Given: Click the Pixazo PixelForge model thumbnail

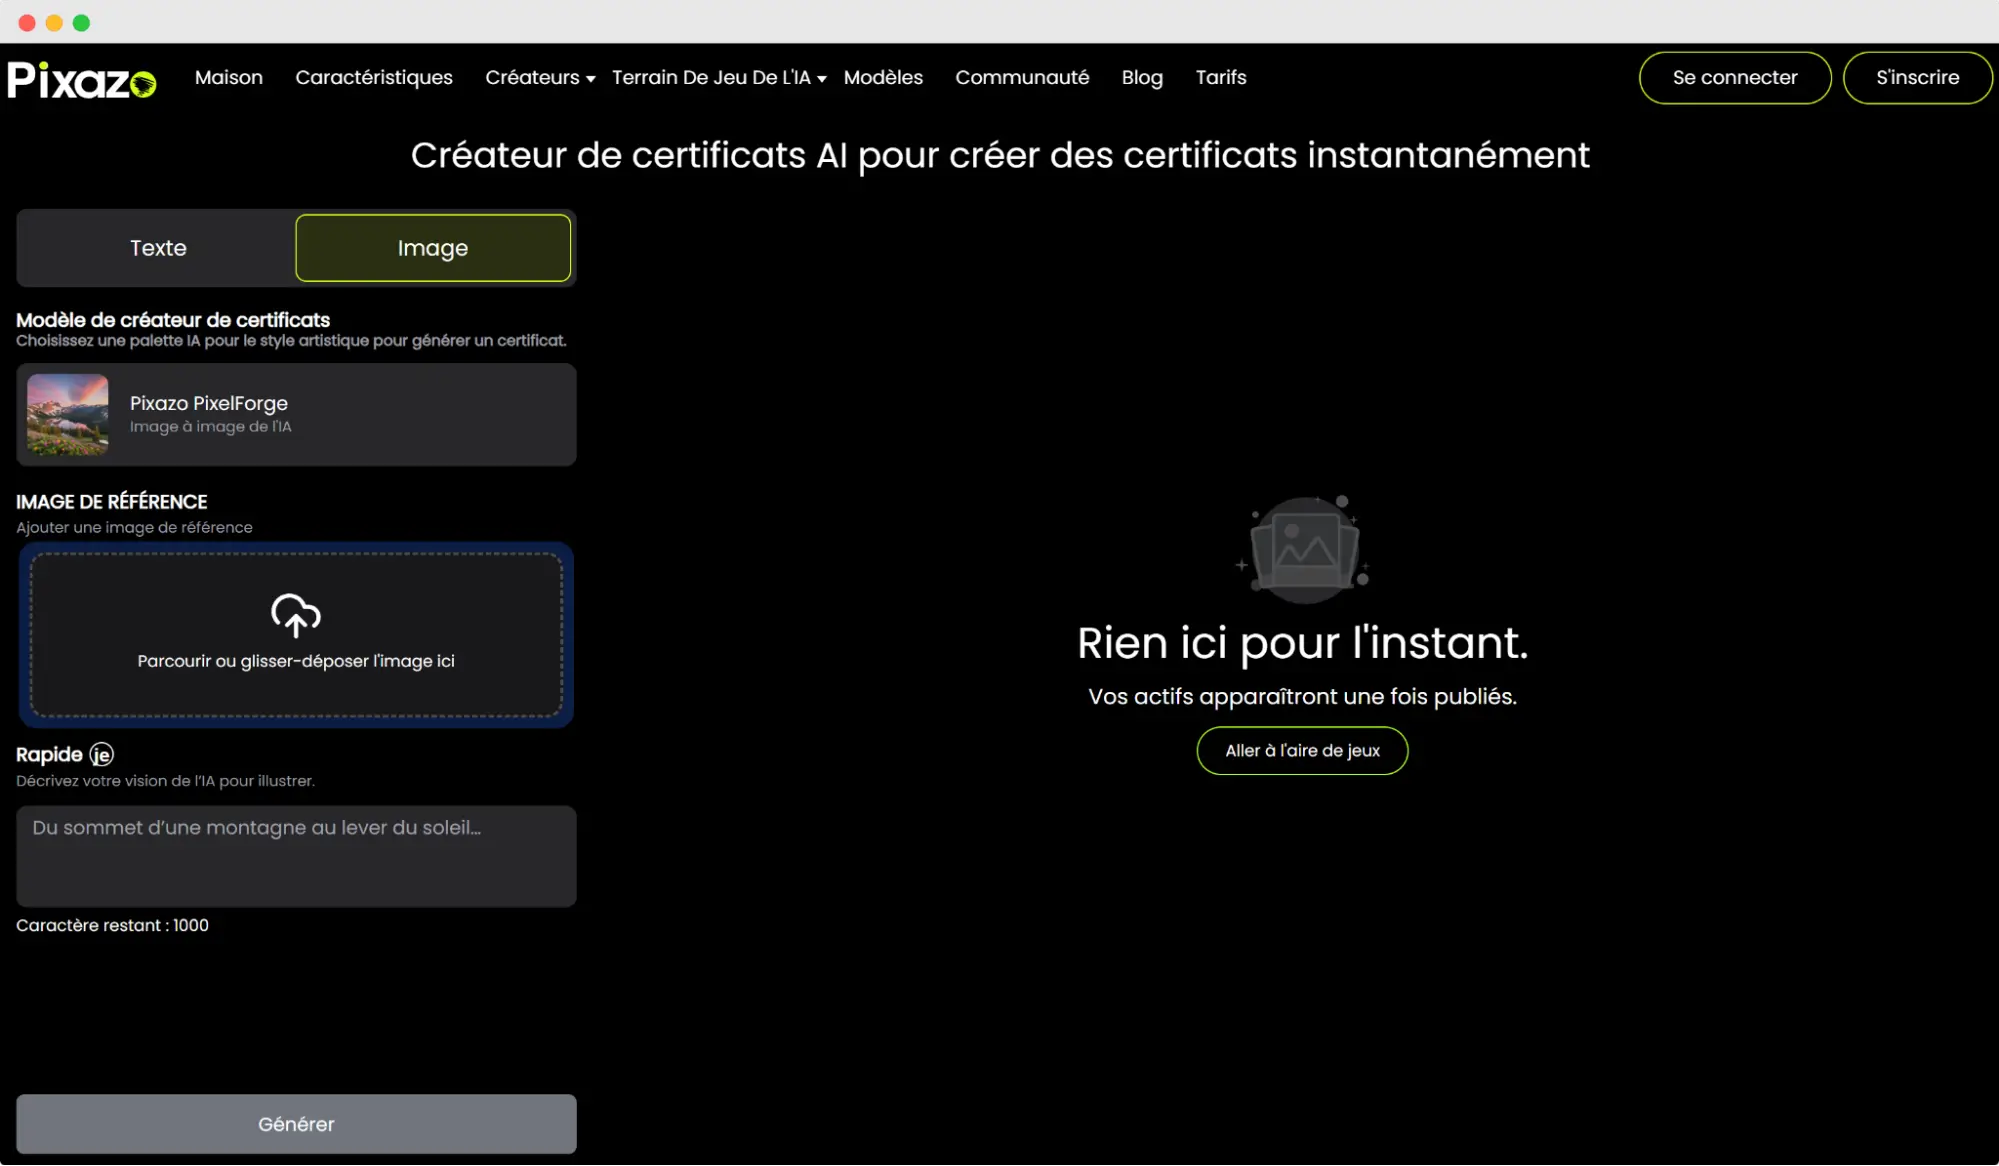Looking at the screenshot, I should pos(68,414).
